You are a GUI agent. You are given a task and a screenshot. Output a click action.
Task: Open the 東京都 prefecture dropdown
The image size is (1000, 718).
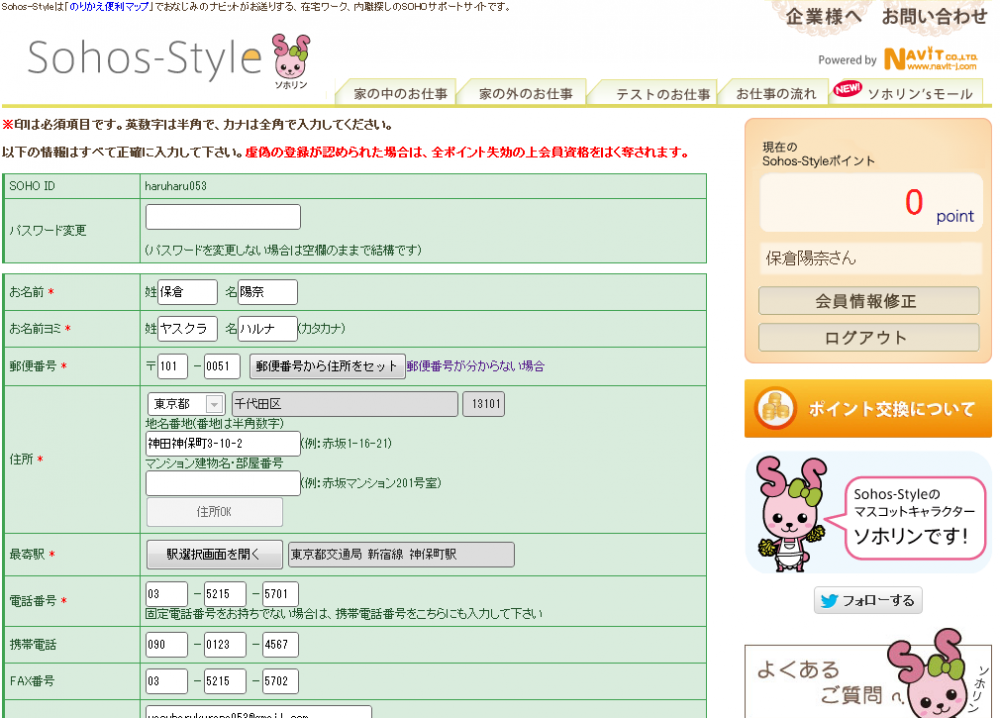tap(186, 404)
